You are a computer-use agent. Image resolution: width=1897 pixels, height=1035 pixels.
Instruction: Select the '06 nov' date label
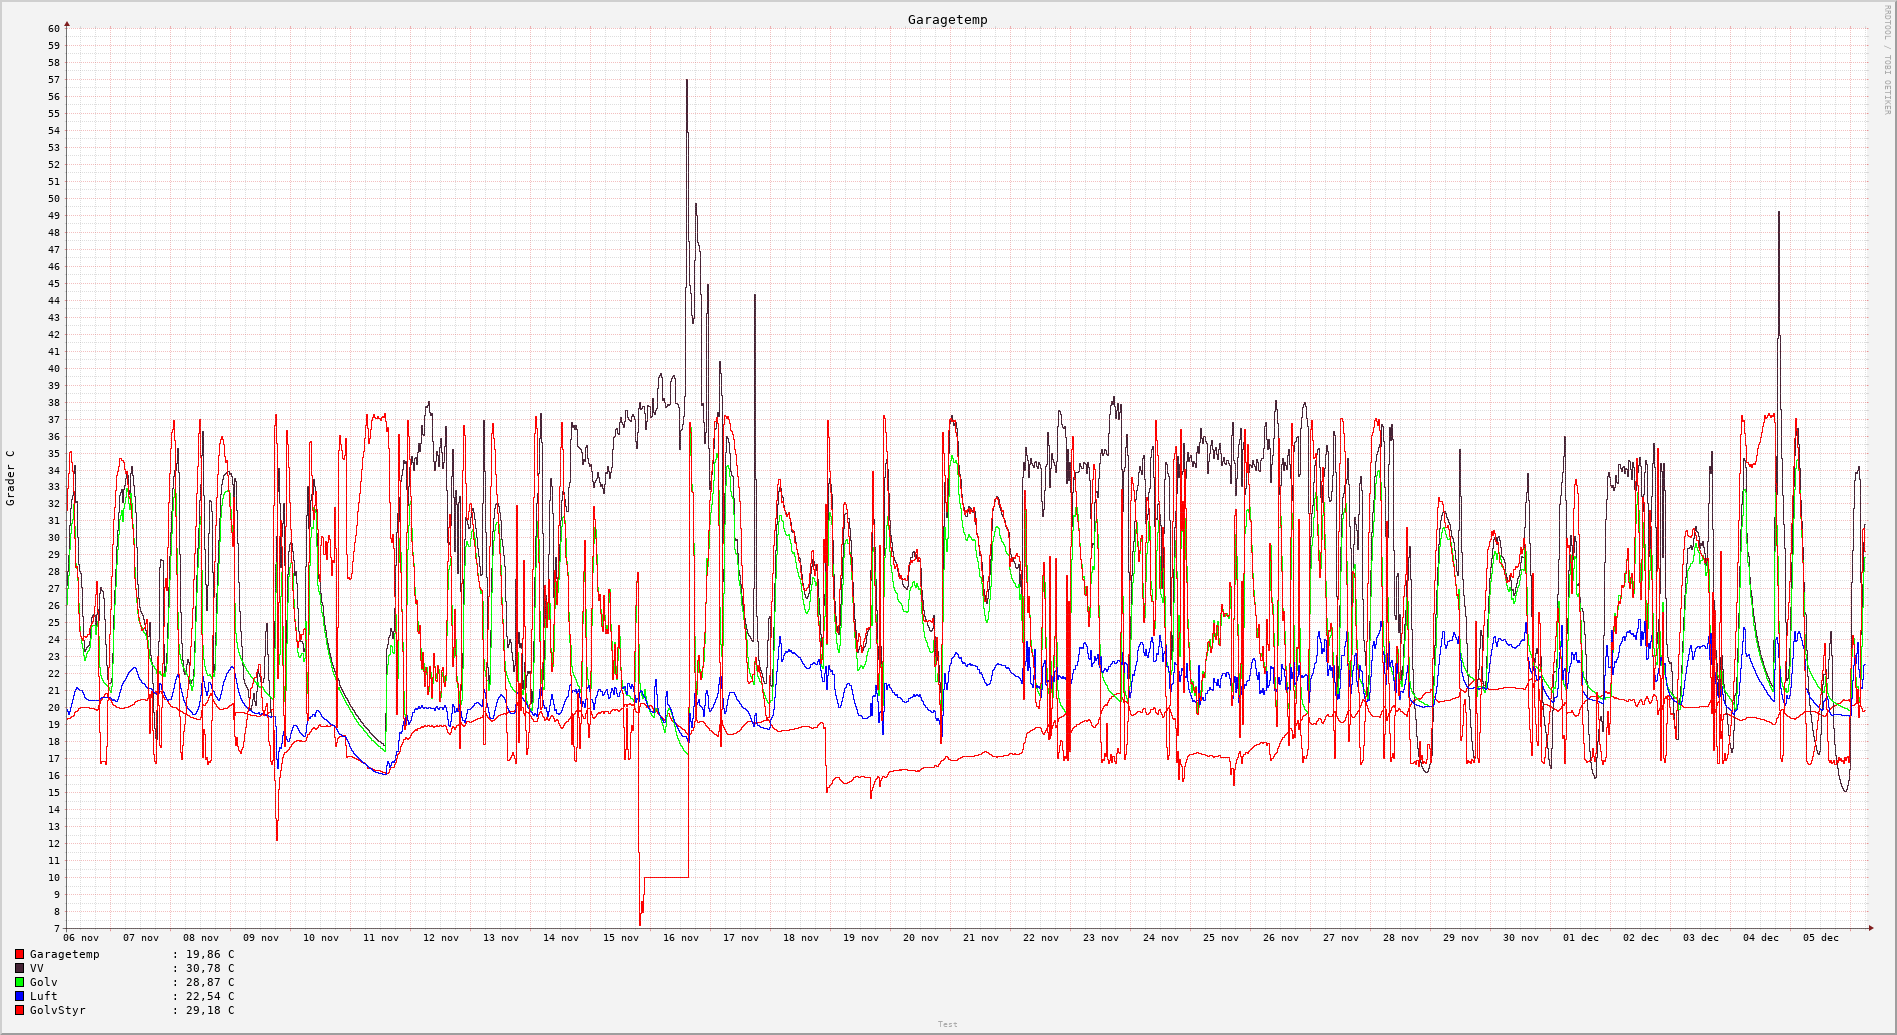[81, 938]
